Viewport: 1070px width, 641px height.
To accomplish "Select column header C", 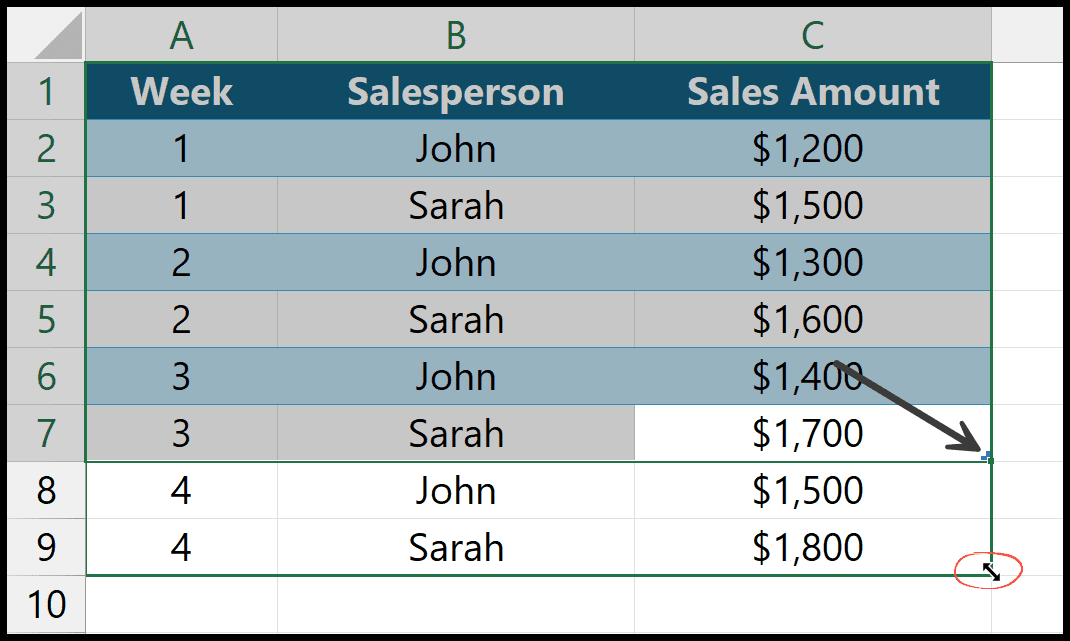I will 812,33.
